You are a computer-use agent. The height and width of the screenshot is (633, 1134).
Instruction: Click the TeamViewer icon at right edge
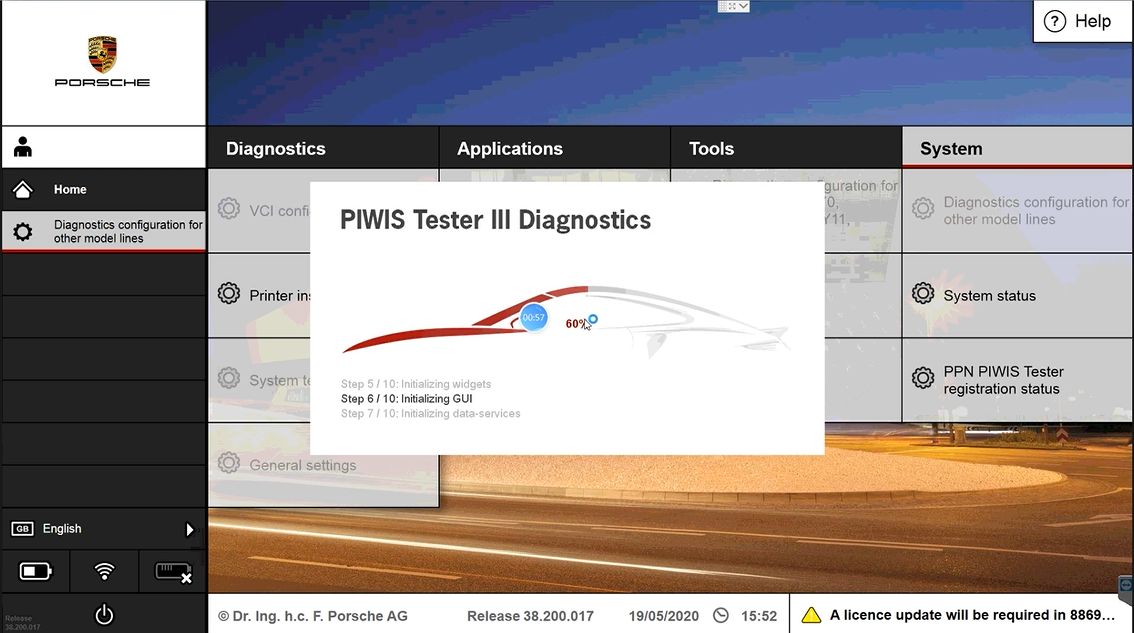[x=1125, y=585]
